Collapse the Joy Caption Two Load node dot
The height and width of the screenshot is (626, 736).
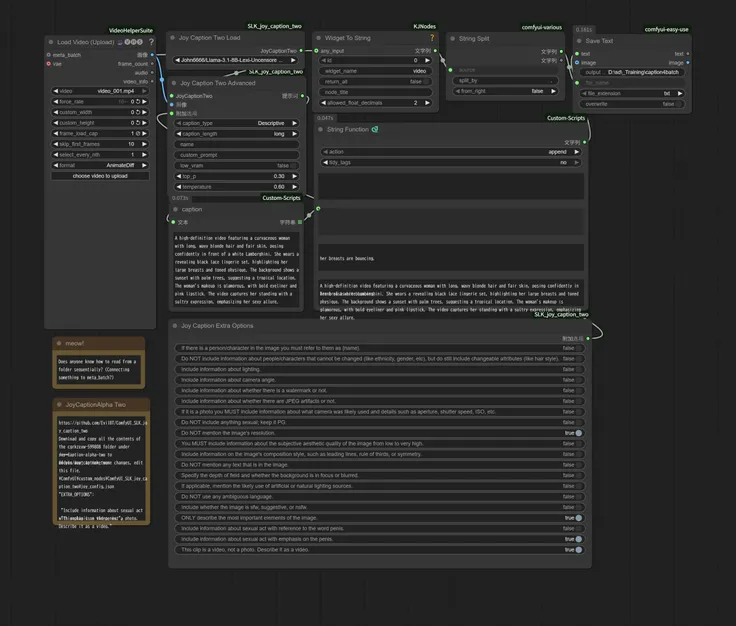173,38
